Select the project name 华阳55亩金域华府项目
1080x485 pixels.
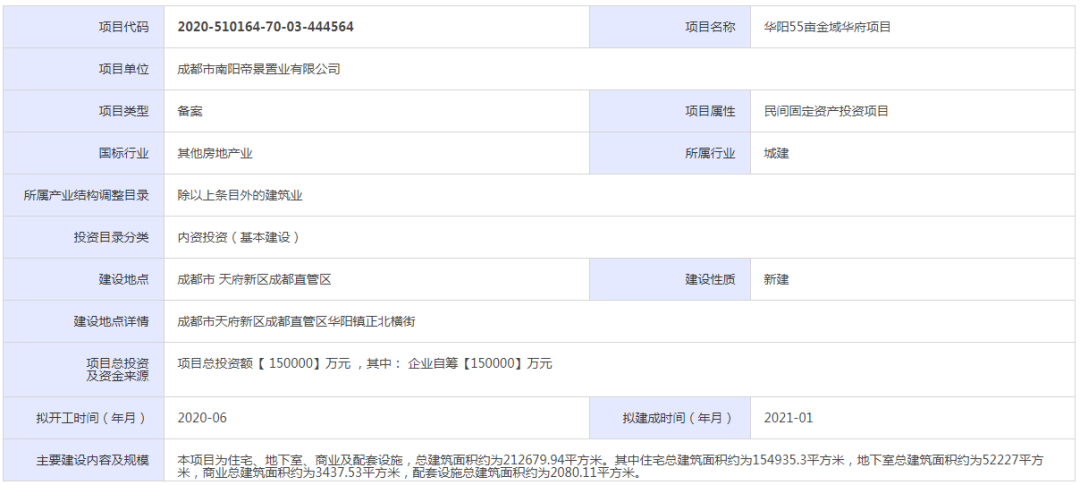click(826, 27)
